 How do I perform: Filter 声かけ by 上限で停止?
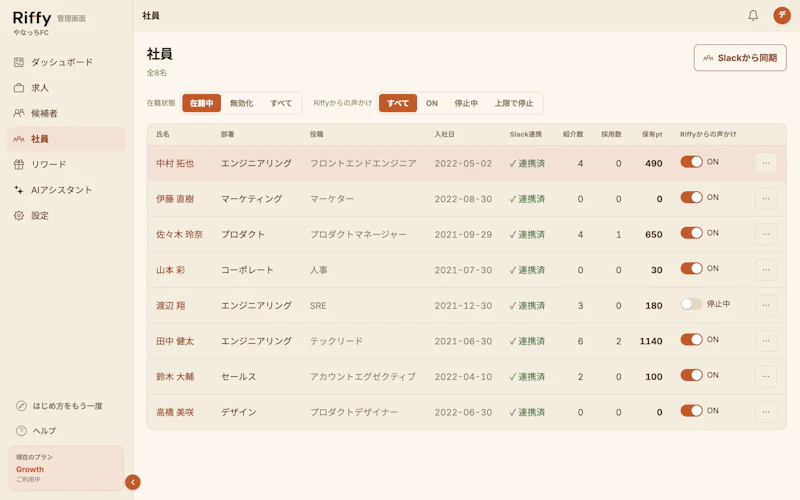click(514, 103)
